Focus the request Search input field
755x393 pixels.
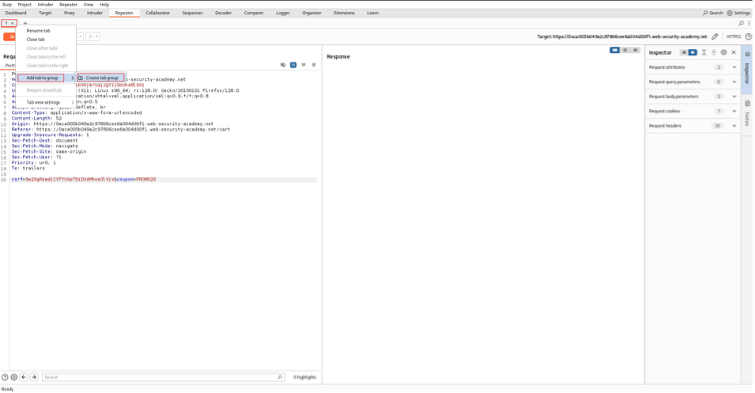pyautogui.click(x=163, y=377)
